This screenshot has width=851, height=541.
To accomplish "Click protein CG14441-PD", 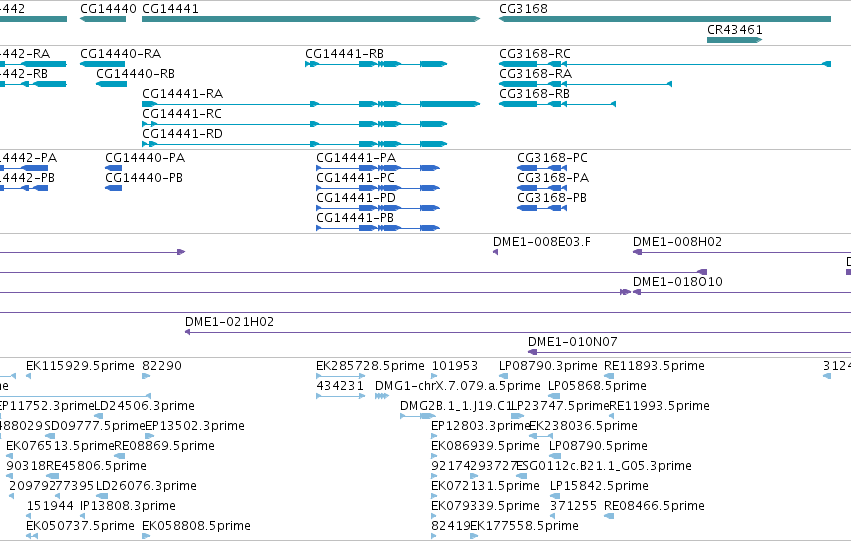I will (378, 208).
